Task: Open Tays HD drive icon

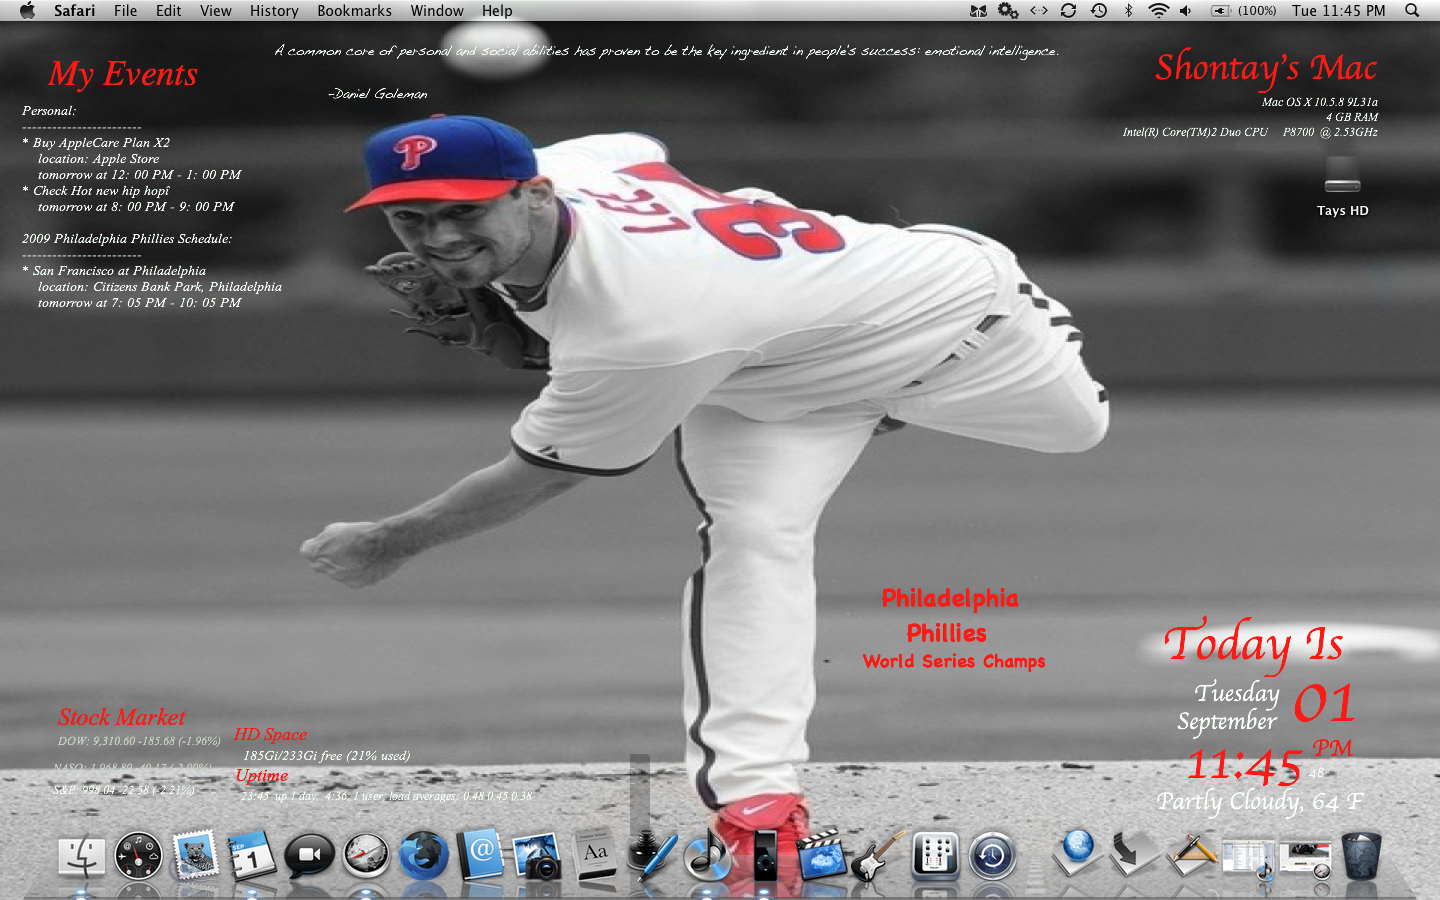Action: pos(1342,187)
